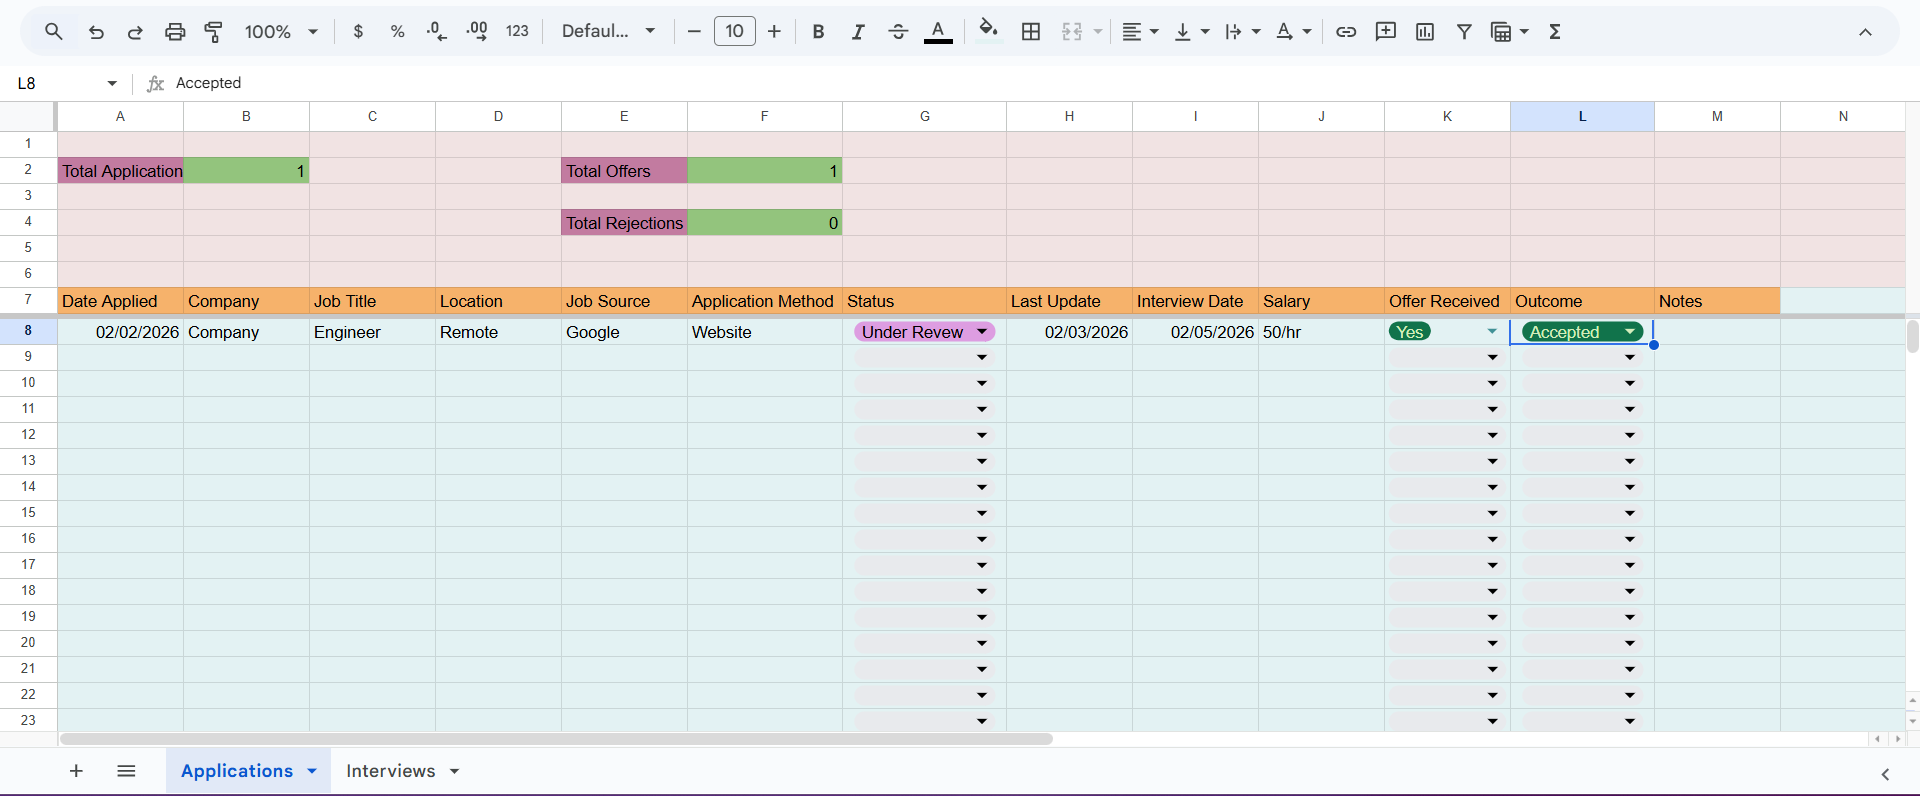Decrease font size with minus button
Image resolution: width=1920 pixels, height=796 pixels.
pyautogui.click(x=694, y=32)
